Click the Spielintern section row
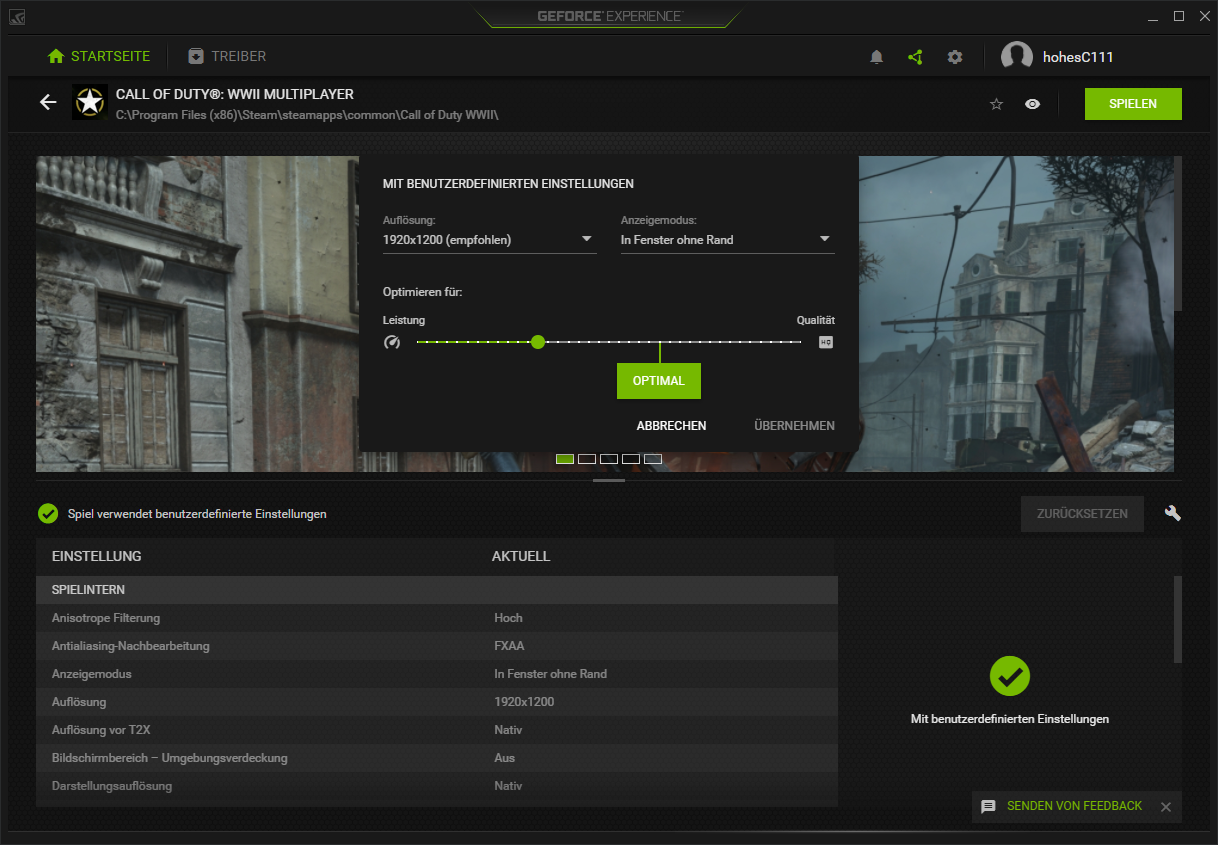The height and width of the screenshot is (845, 1218). [437, 590]
